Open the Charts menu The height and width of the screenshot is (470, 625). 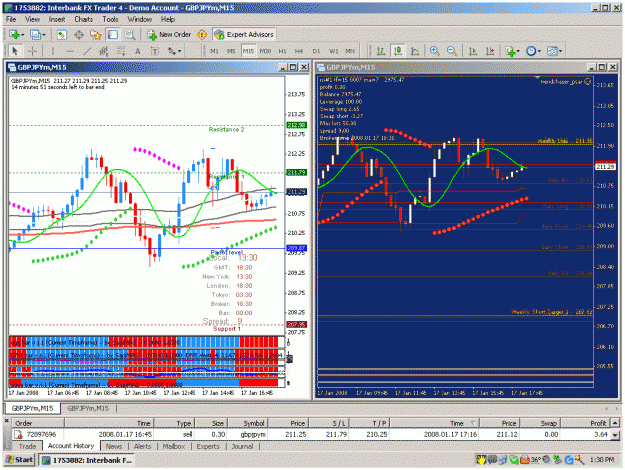(83, 19)
